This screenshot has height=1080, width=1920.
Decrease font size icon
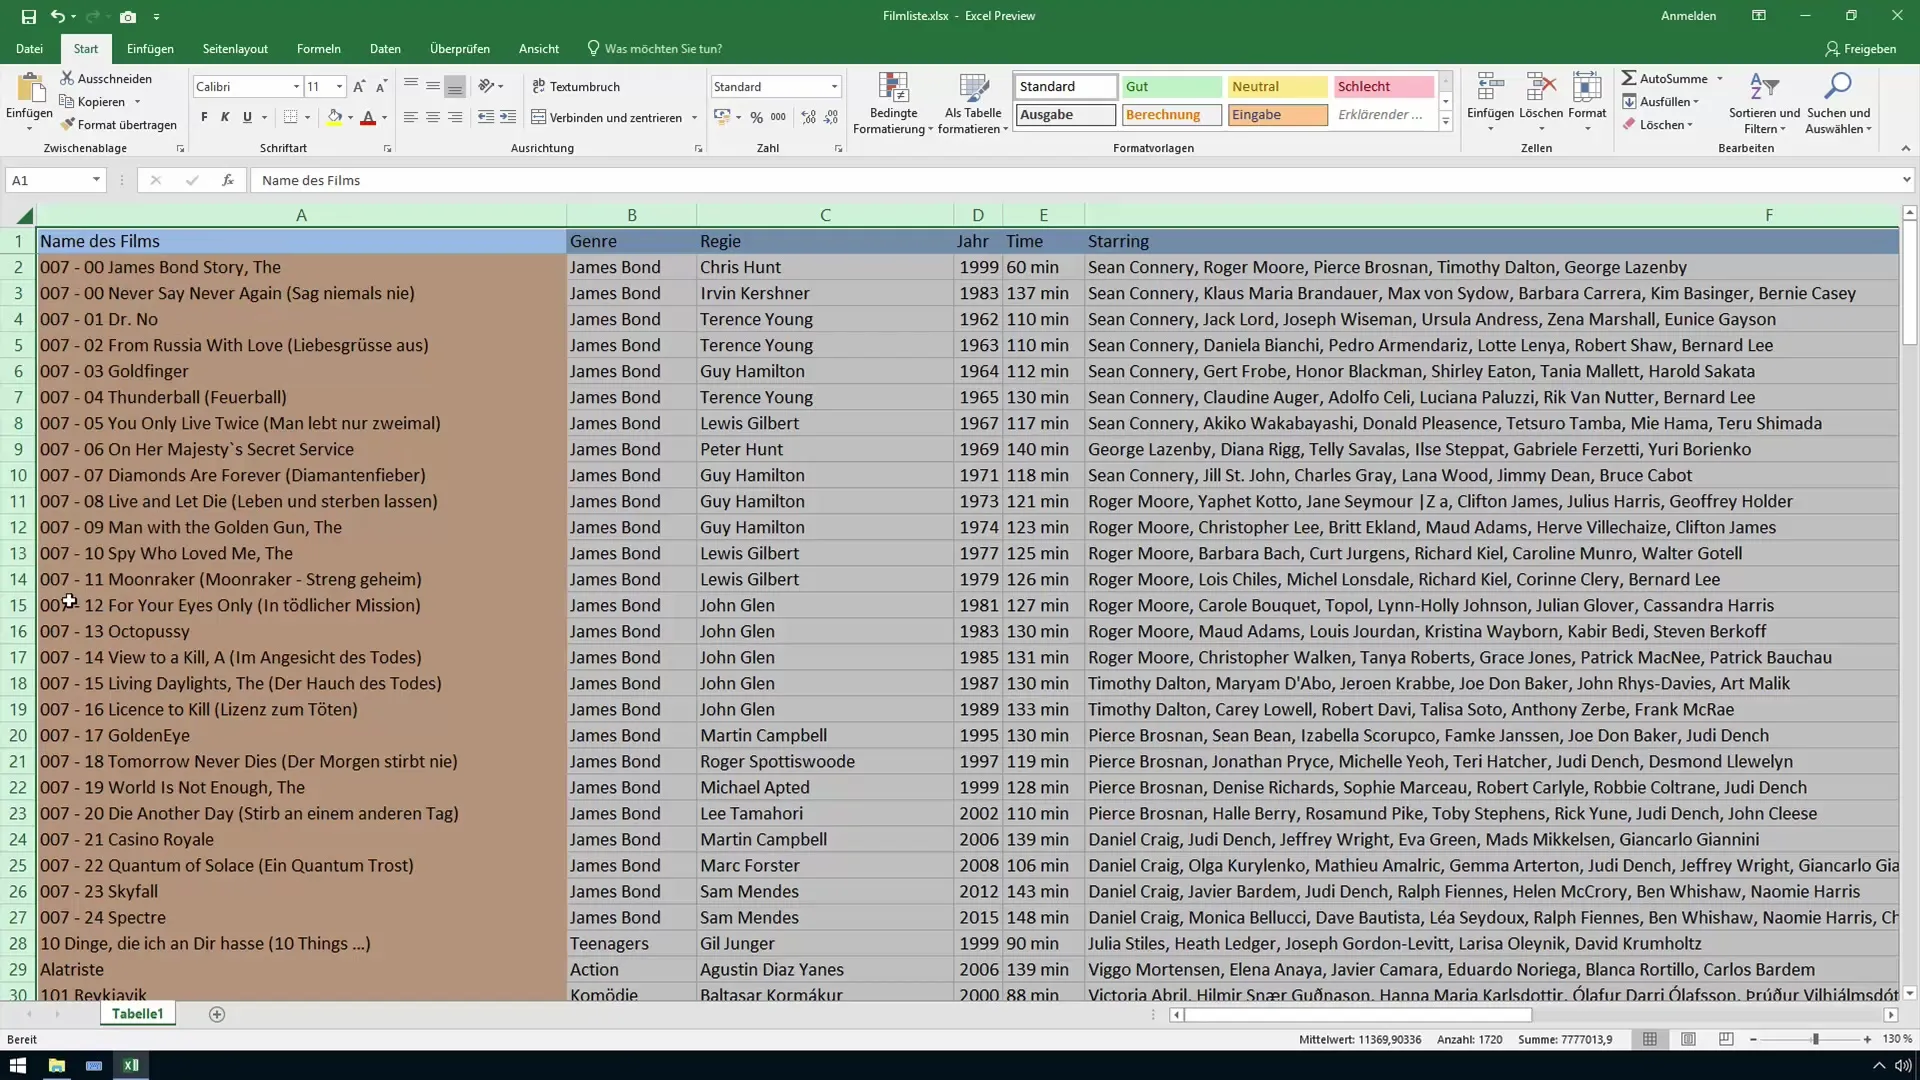click(381, 87)
